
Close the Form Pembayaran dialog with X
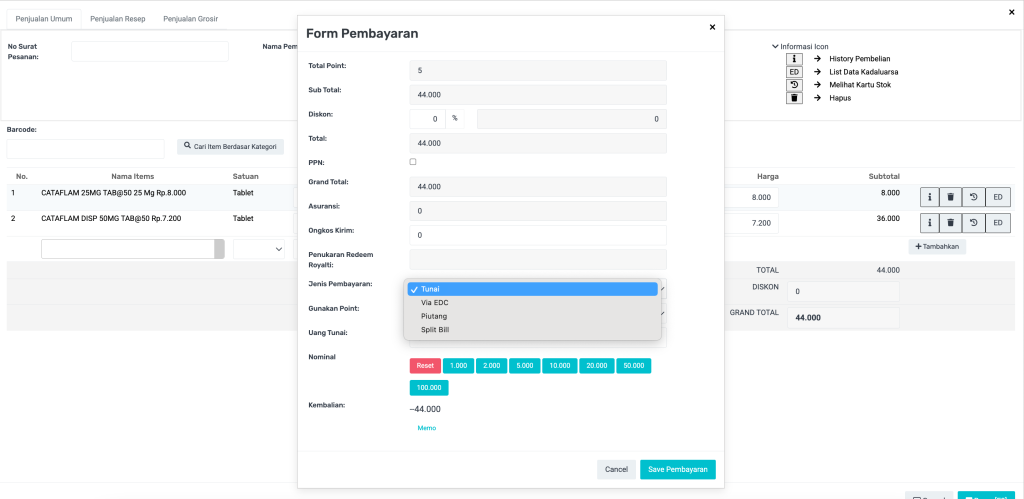tap(712, 28)
